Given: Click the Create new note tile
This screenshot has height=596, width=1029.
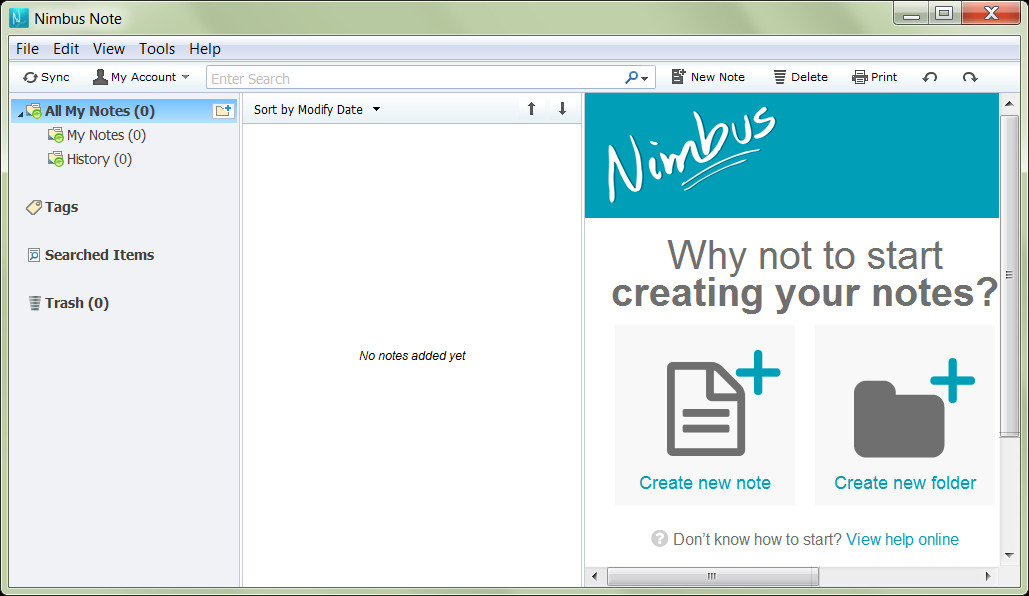Looking at the screenshot, I should point(705,415).
